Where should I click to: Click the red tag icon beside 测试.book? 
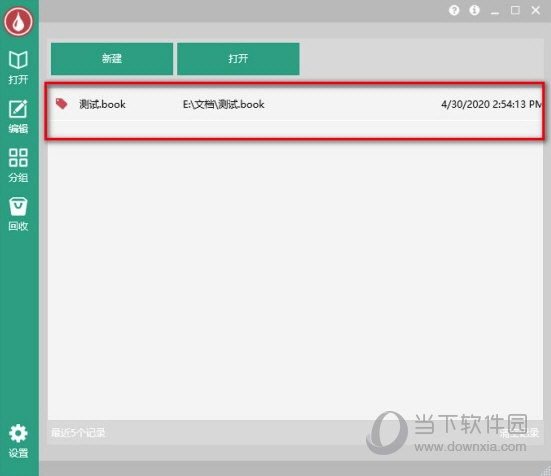tap(61, 104)
